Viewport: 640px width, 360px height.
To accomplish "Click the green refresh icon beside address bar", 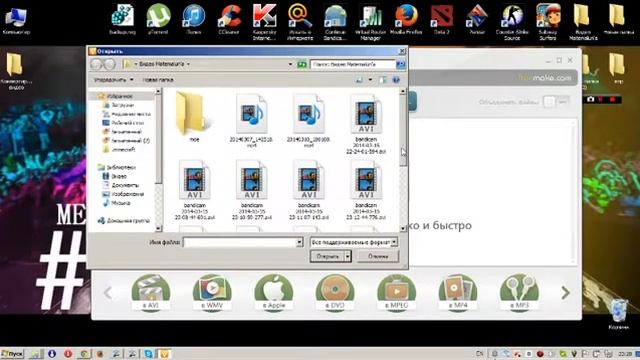I will 302,64.
